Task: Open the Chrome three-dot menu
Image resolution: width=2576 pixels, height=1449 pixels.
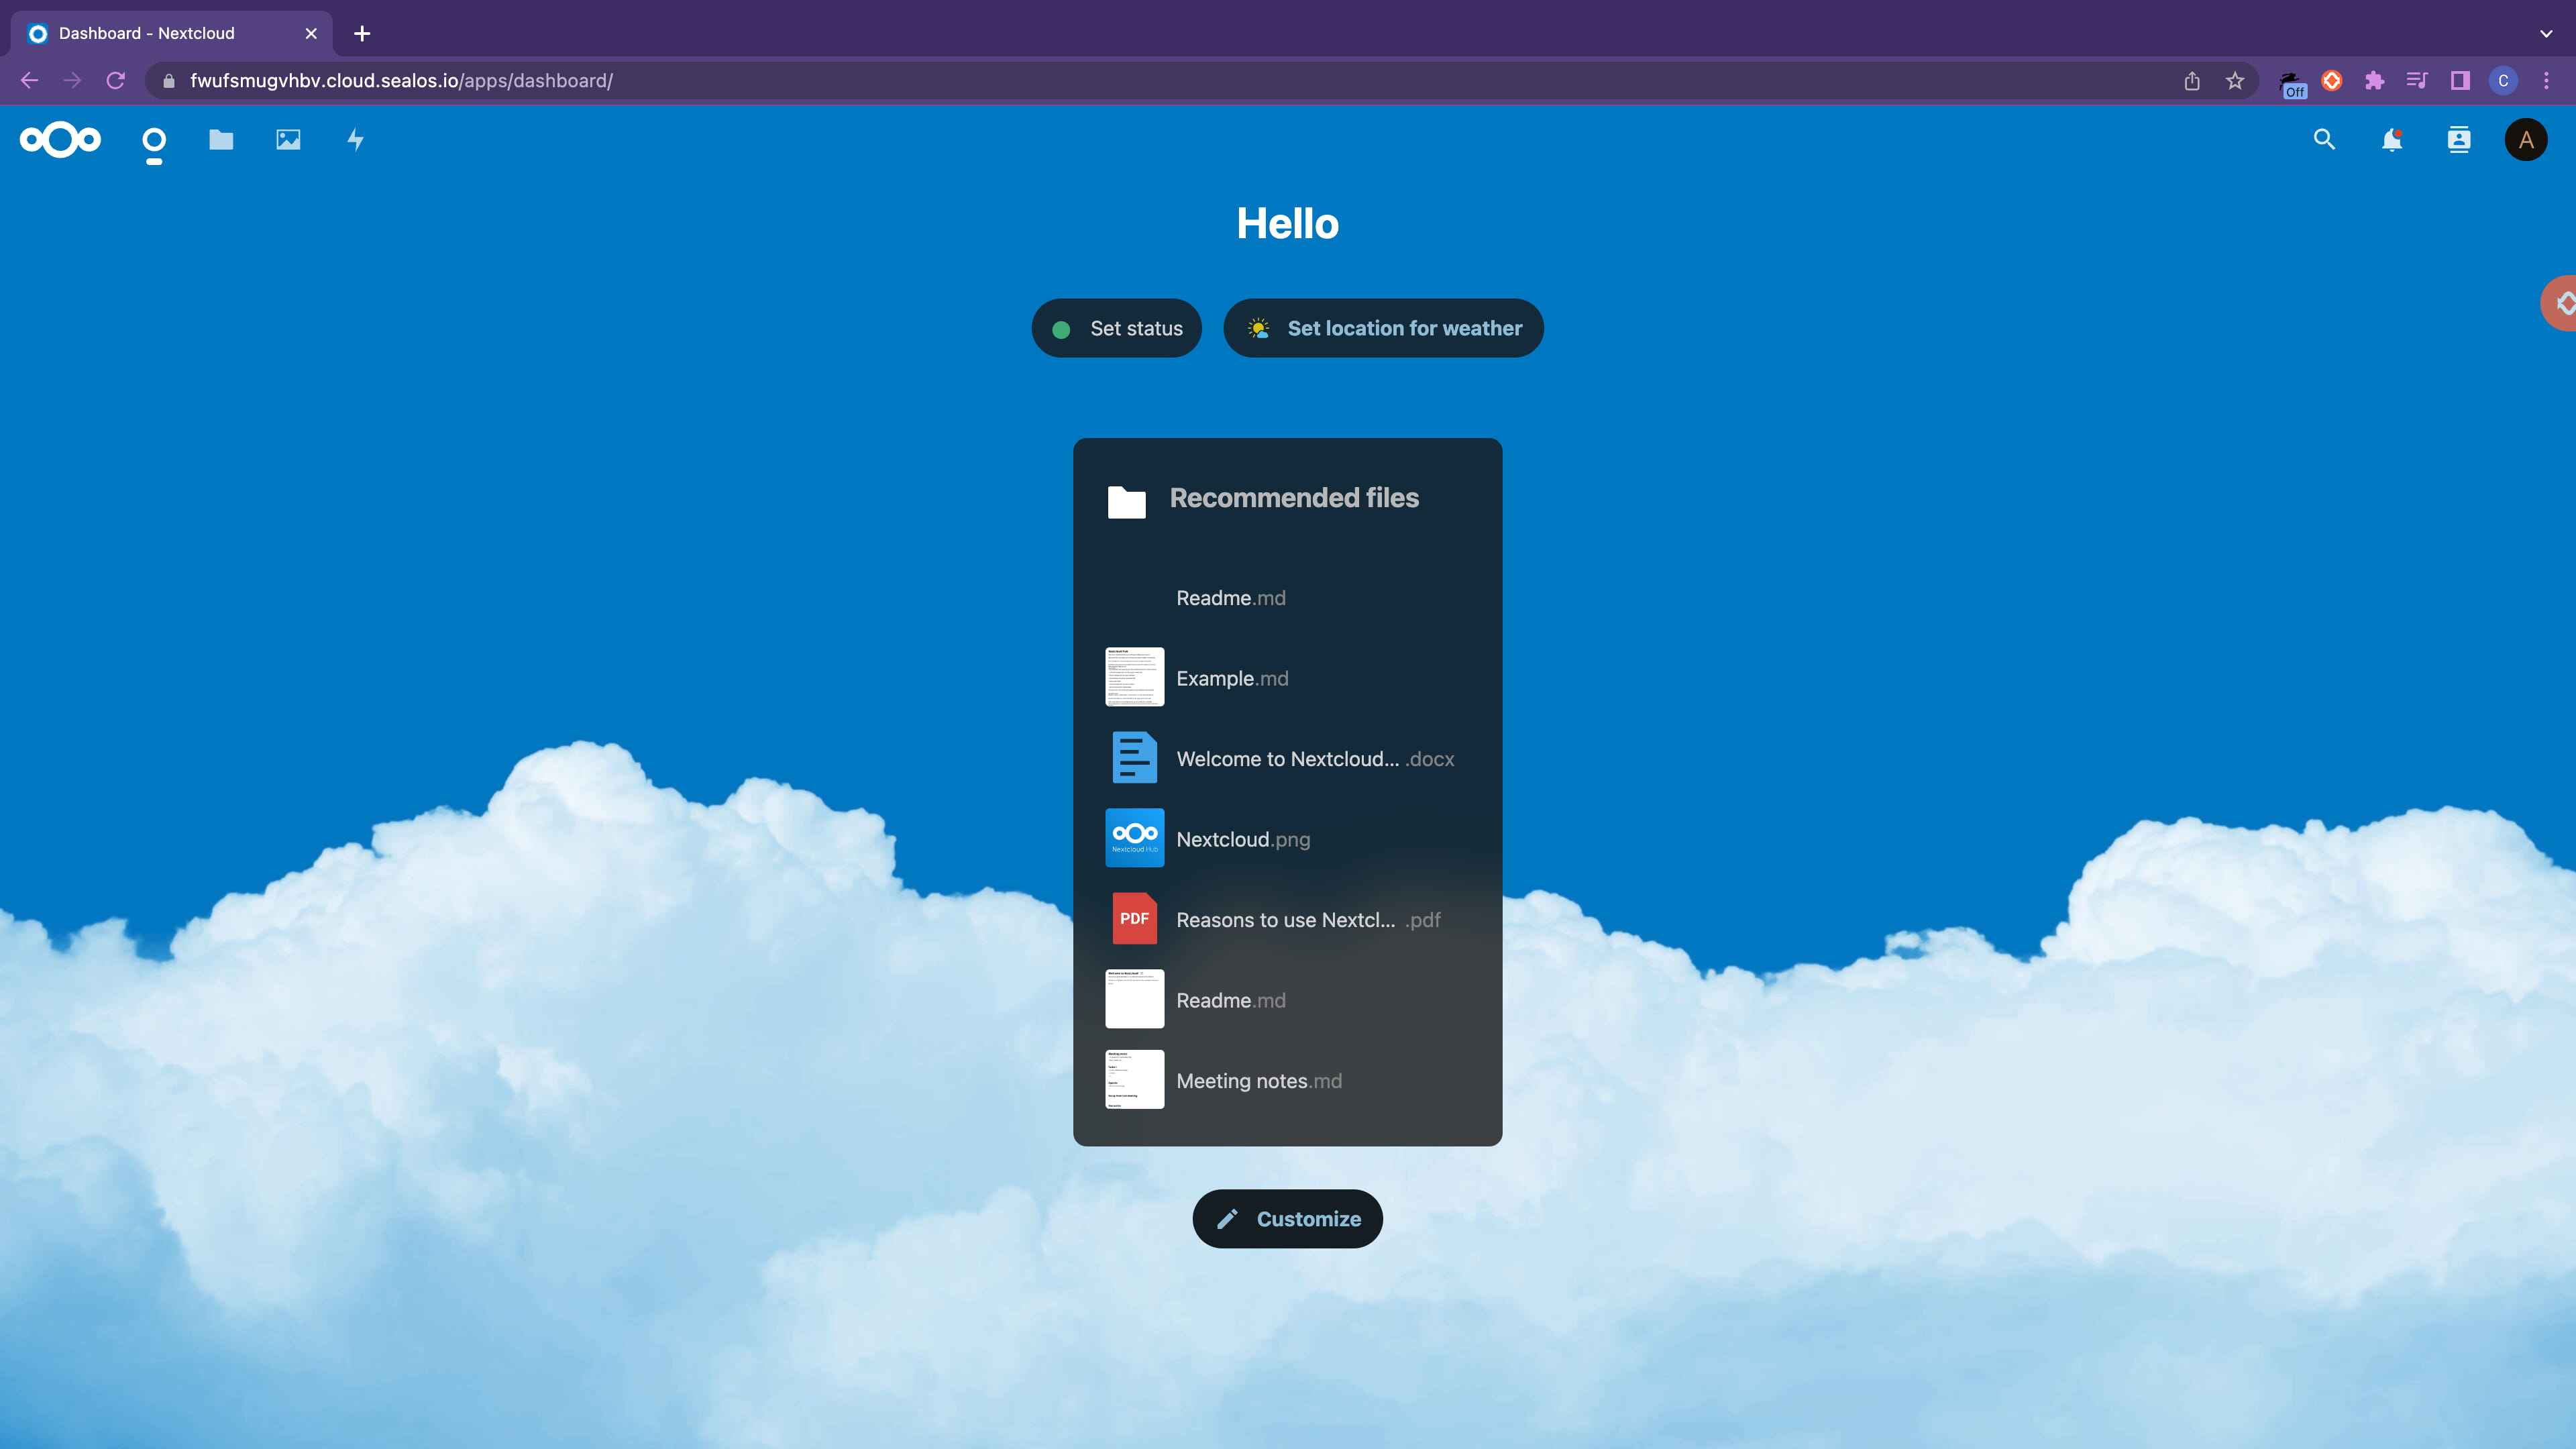Action: pos(2546,81)
